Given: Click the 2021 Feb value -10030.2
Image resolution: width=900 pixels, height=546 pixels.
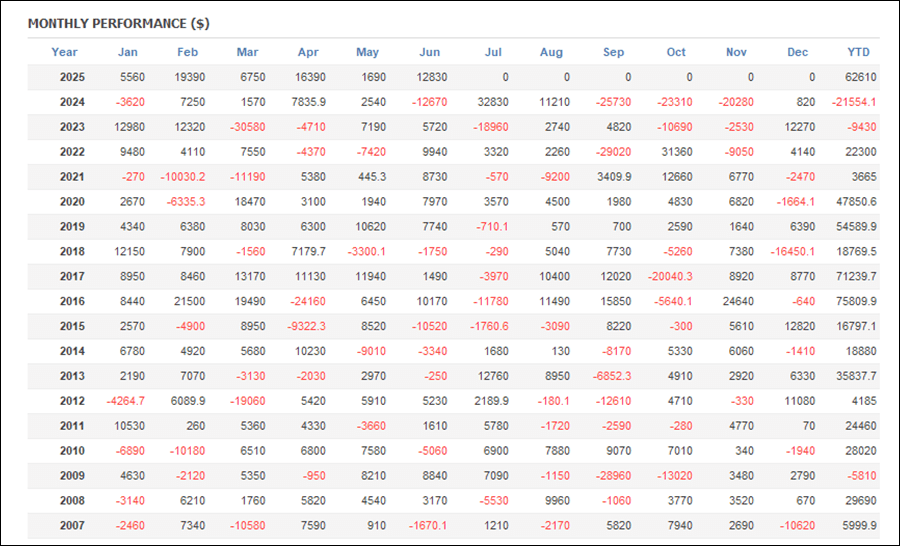Looking at the screenshot, I should 183,177.
